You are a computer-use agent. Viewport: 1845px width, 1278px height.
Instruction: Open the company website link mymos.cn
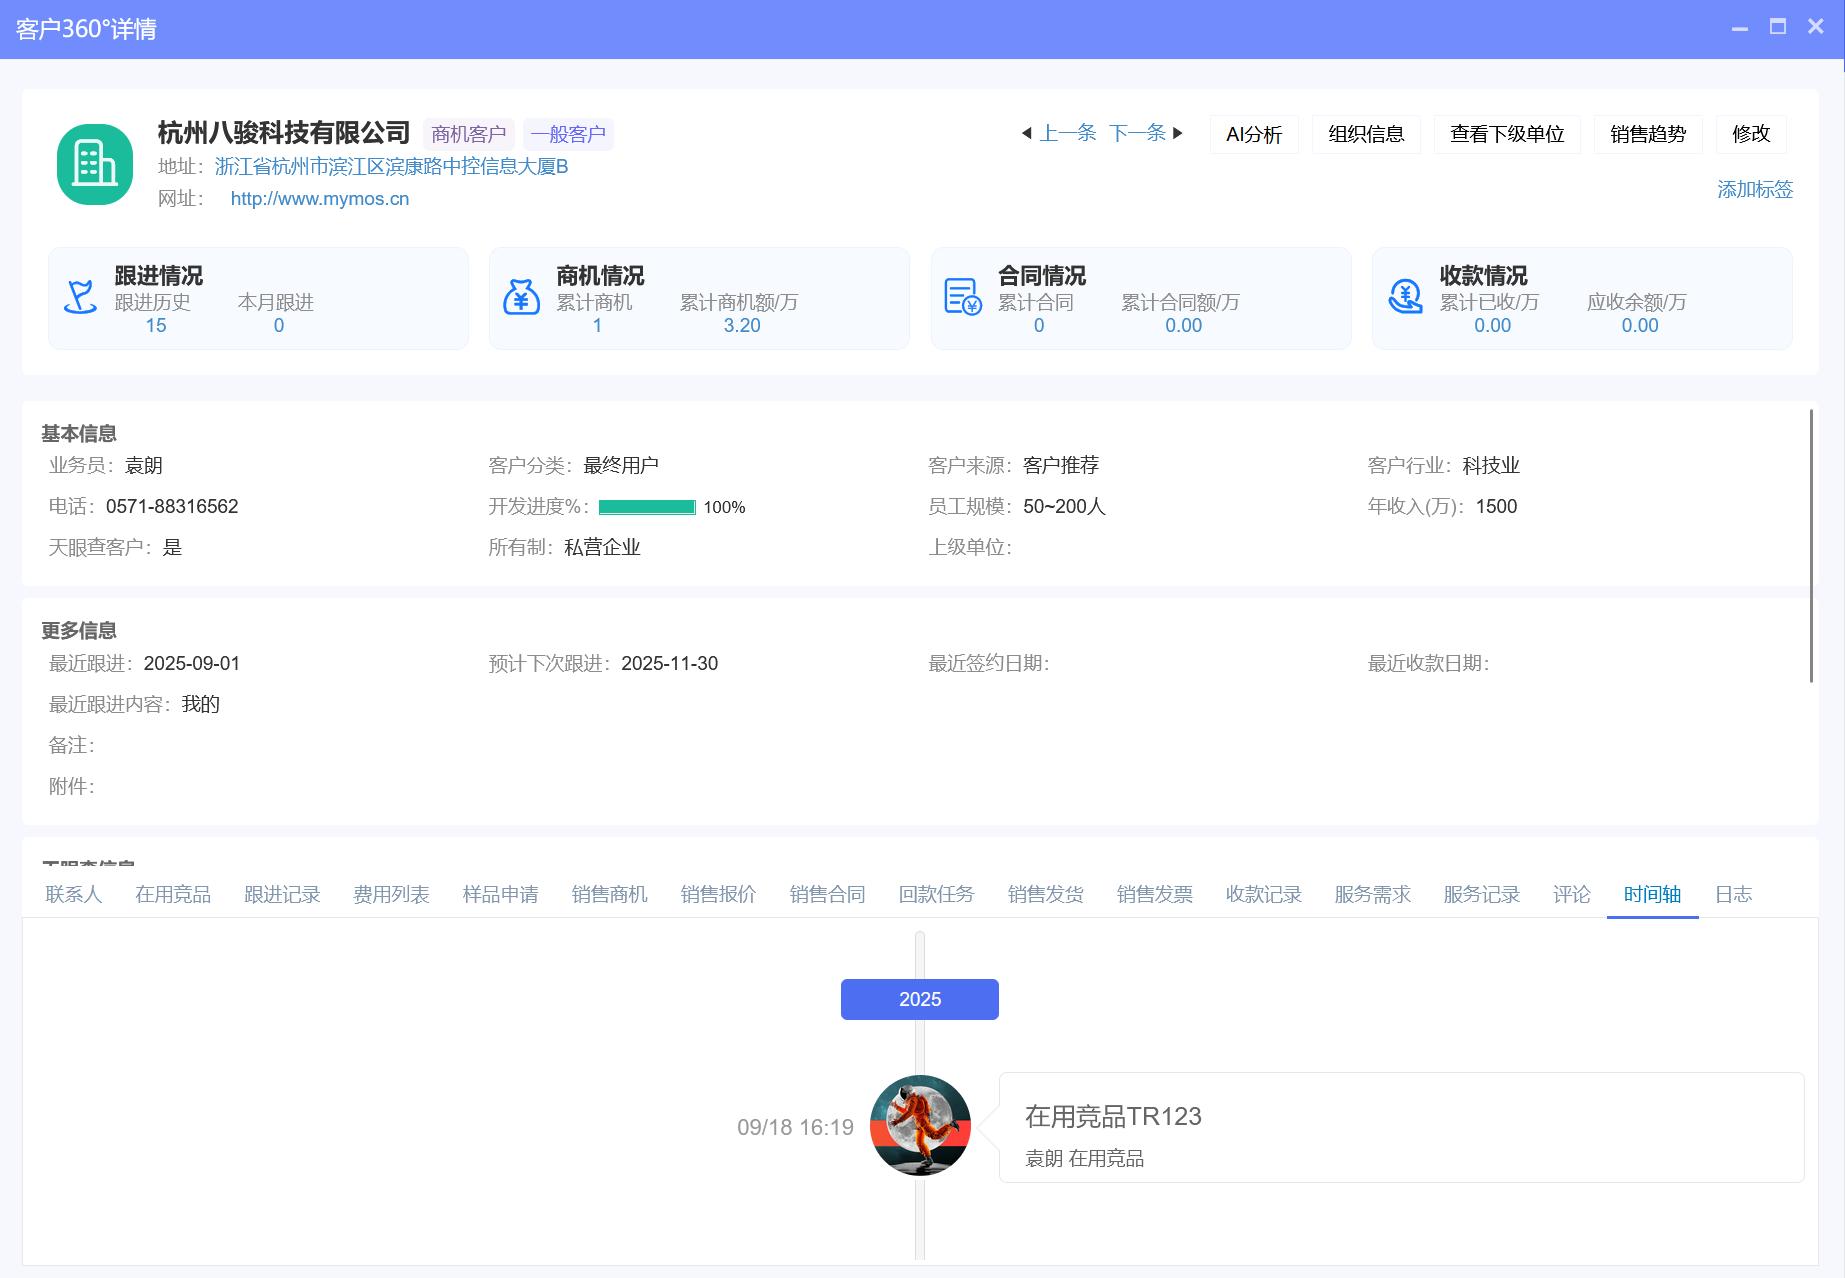coord(319,199)
